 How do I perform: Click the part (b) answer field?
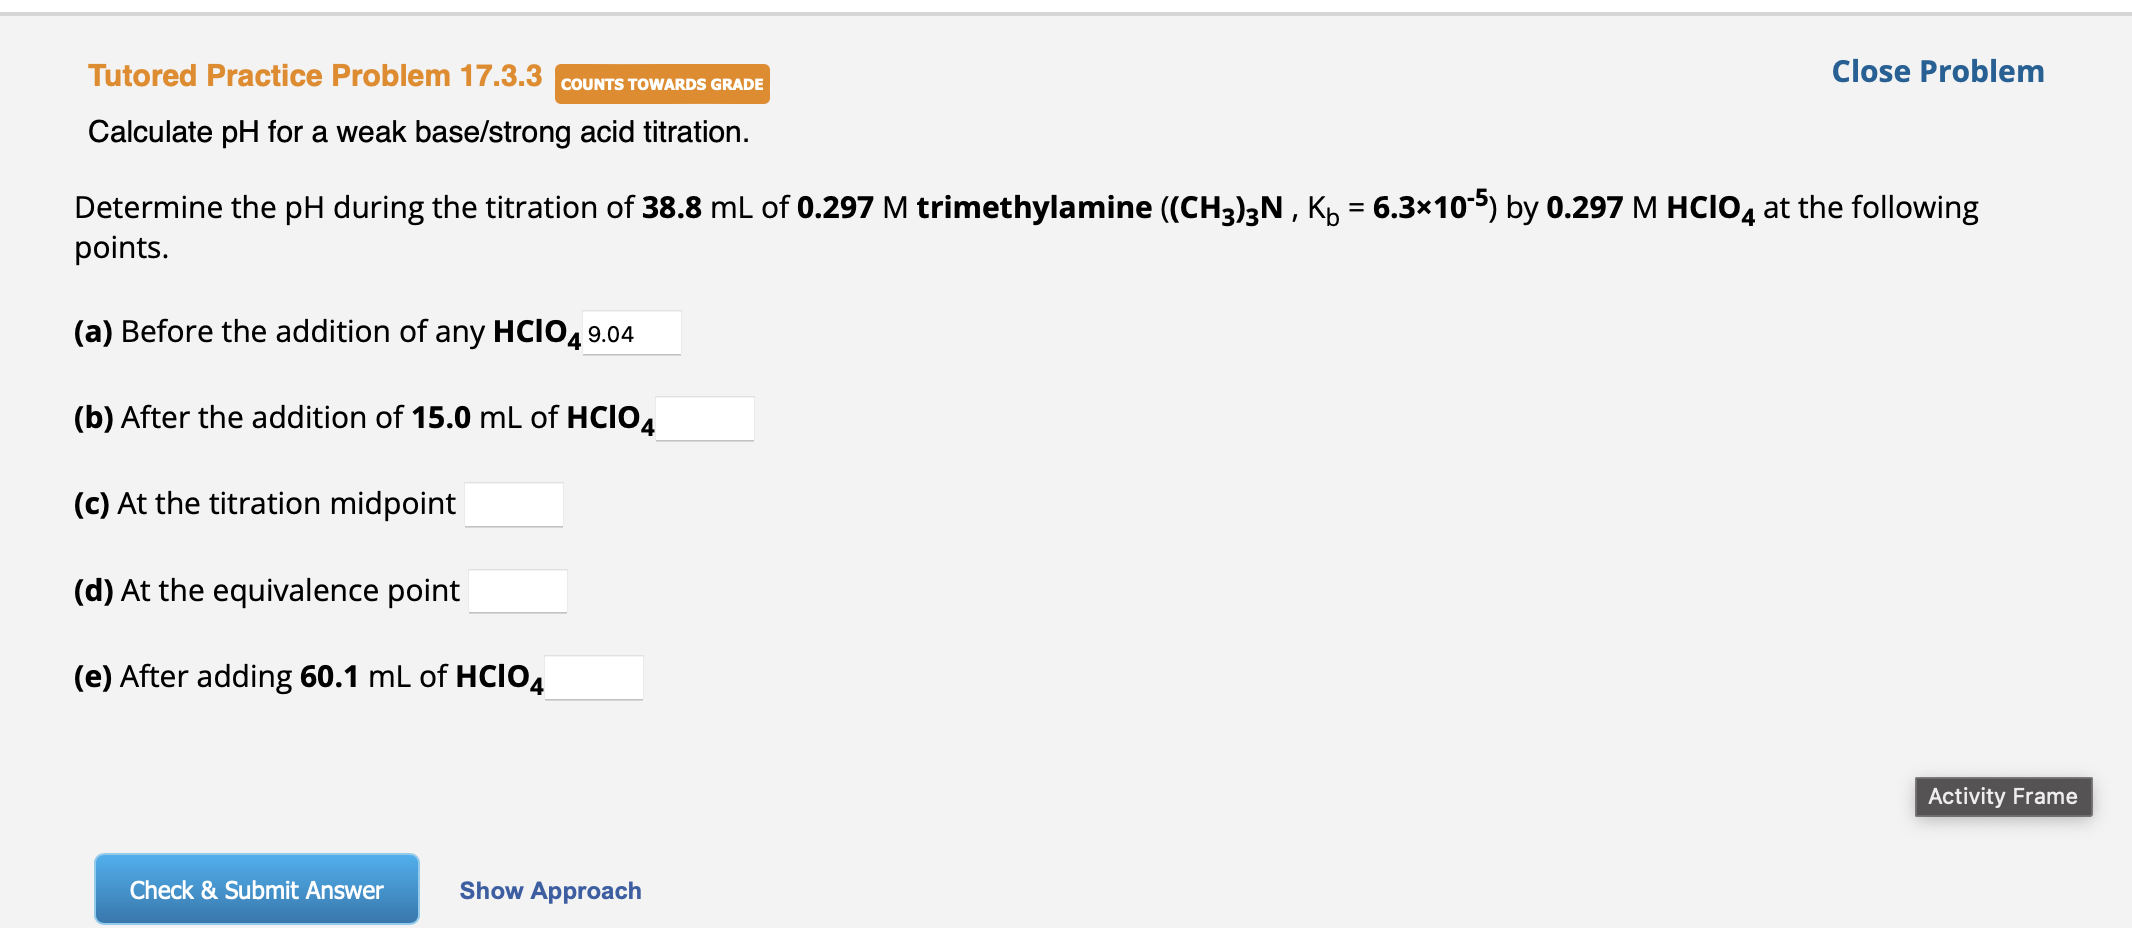pos(703,417)
